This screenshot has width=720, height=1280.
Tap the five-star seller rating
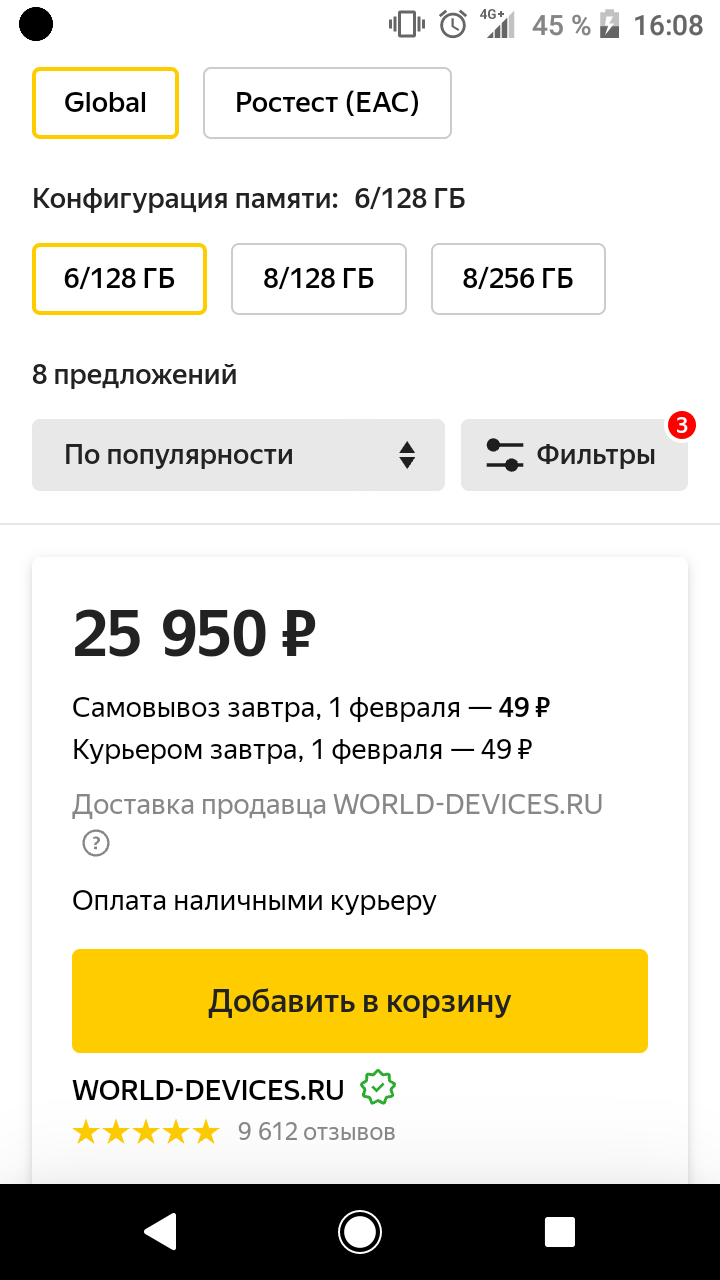pyautogui.click(x=146, y=1132)
